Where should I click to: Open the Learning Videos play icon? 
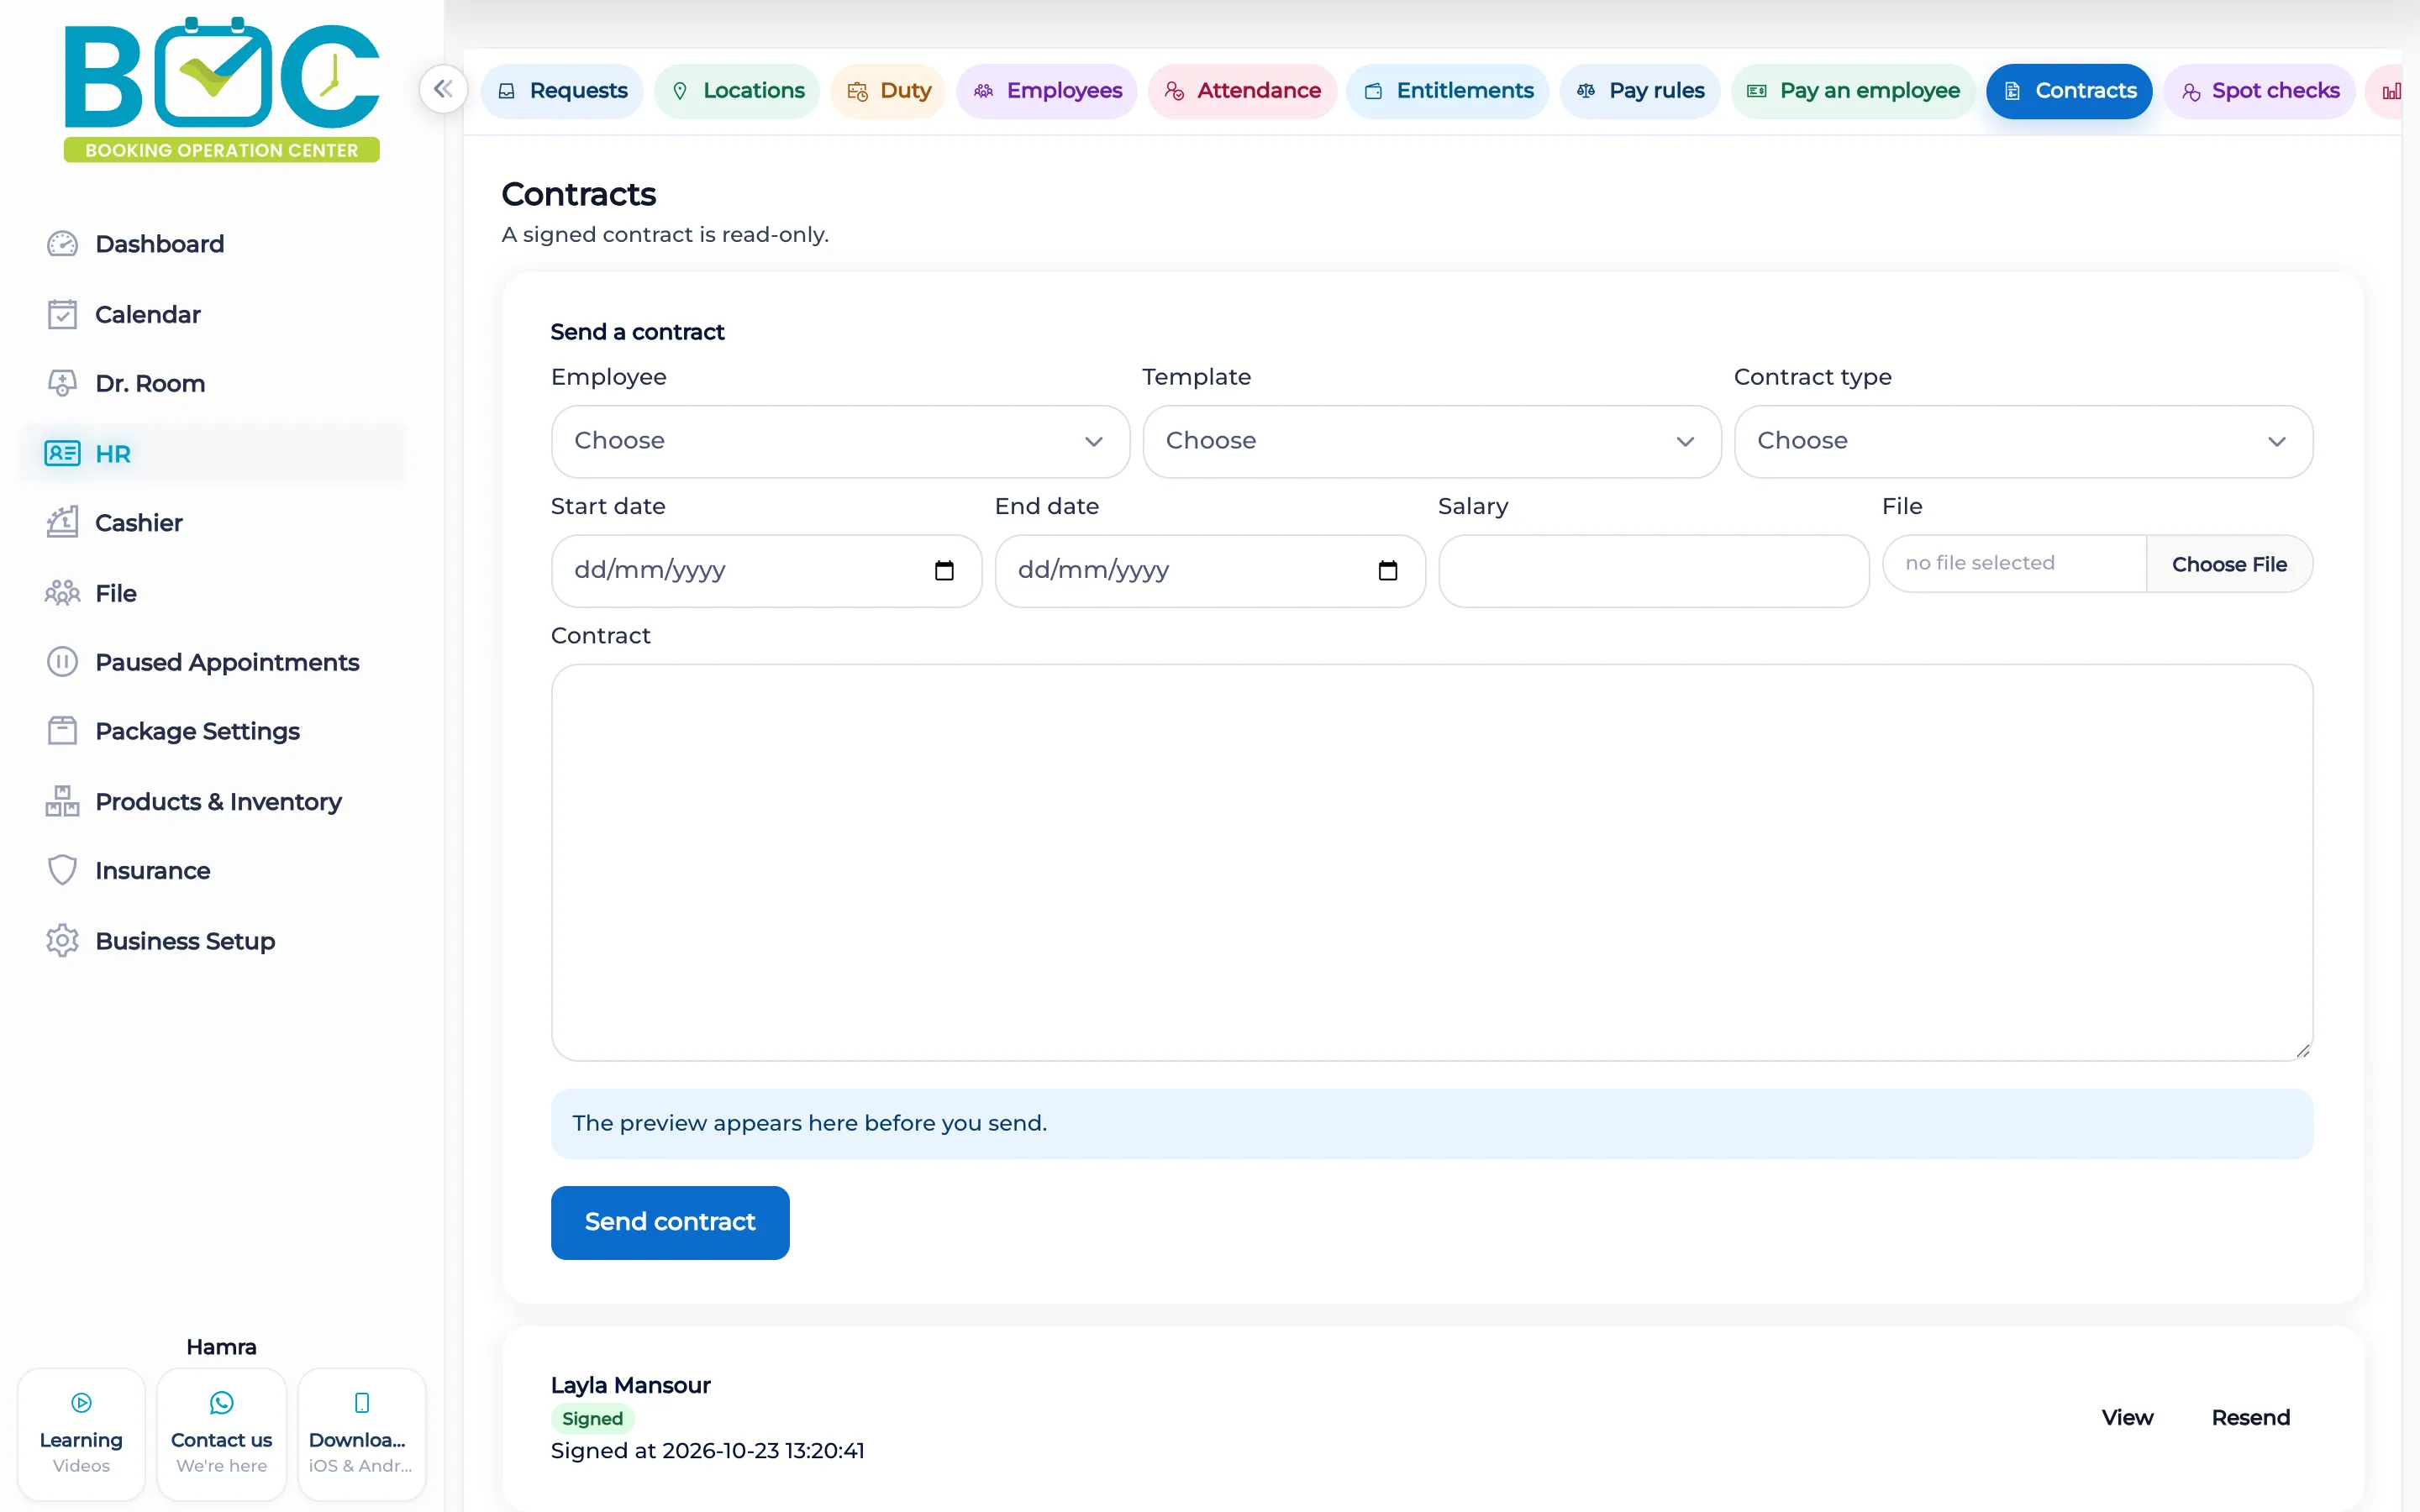82,1403
